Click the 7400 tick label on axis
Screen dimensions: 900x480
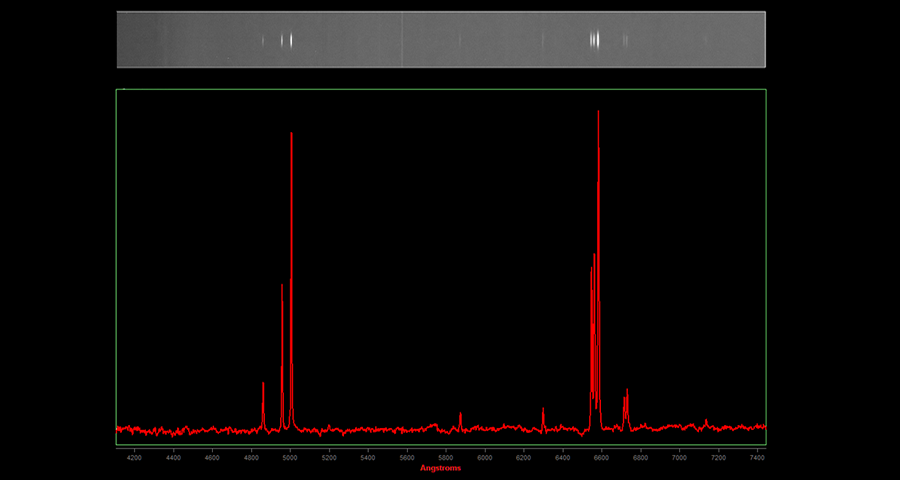757,456
